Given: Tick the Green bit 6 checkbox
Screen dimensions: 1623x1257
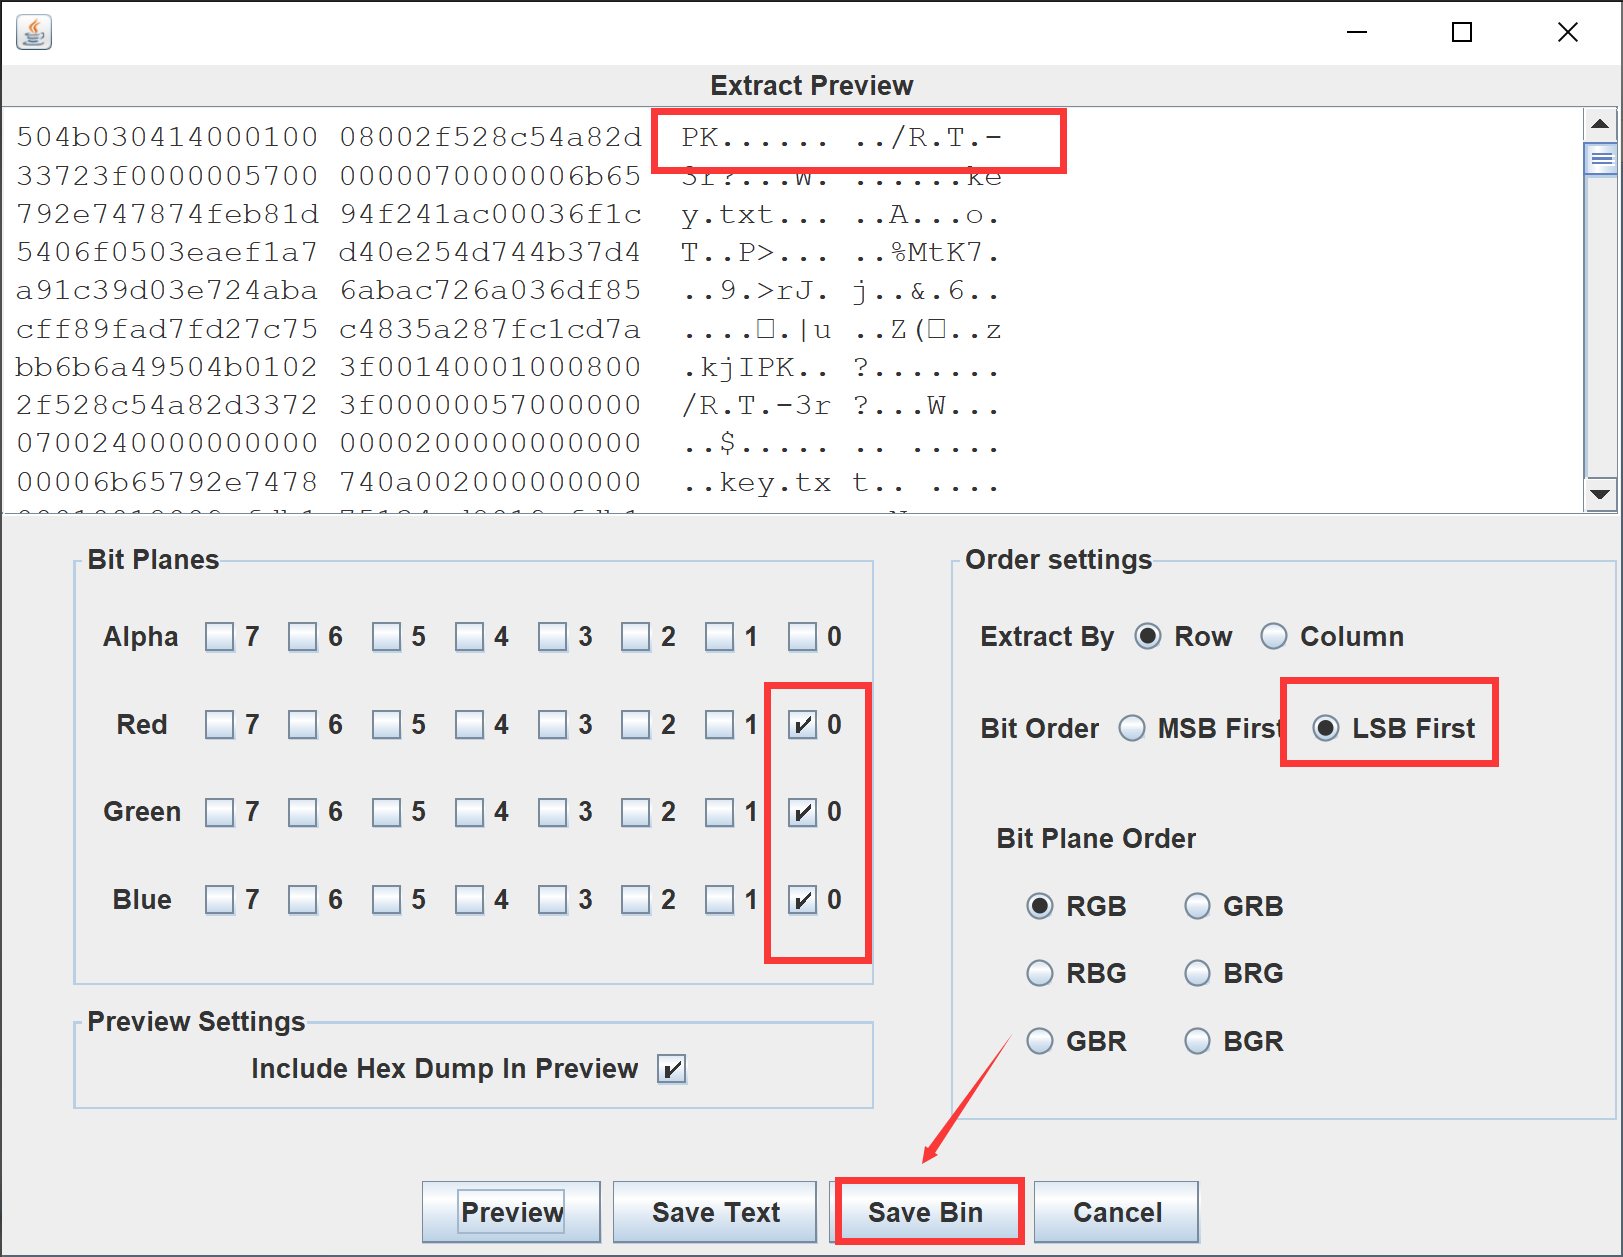Looking at the screenshot, I should (x=302, y=812).
